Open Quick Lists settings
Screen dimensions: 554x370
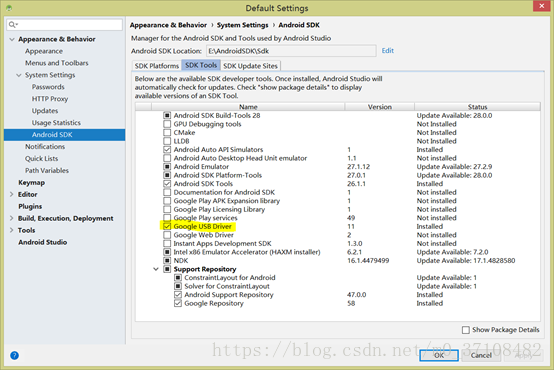click(x=41, y=159)
